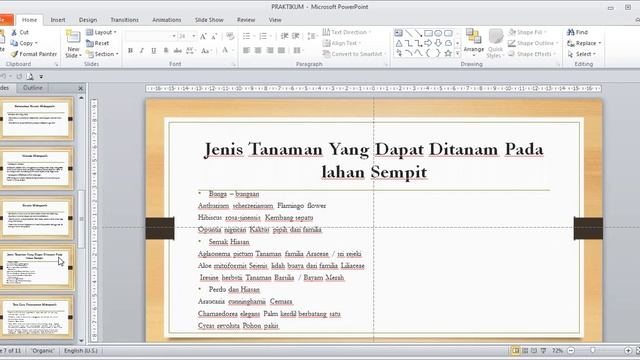640x360 pixels.
Task: Click the zoom slider handle
Action: [592, 351]
